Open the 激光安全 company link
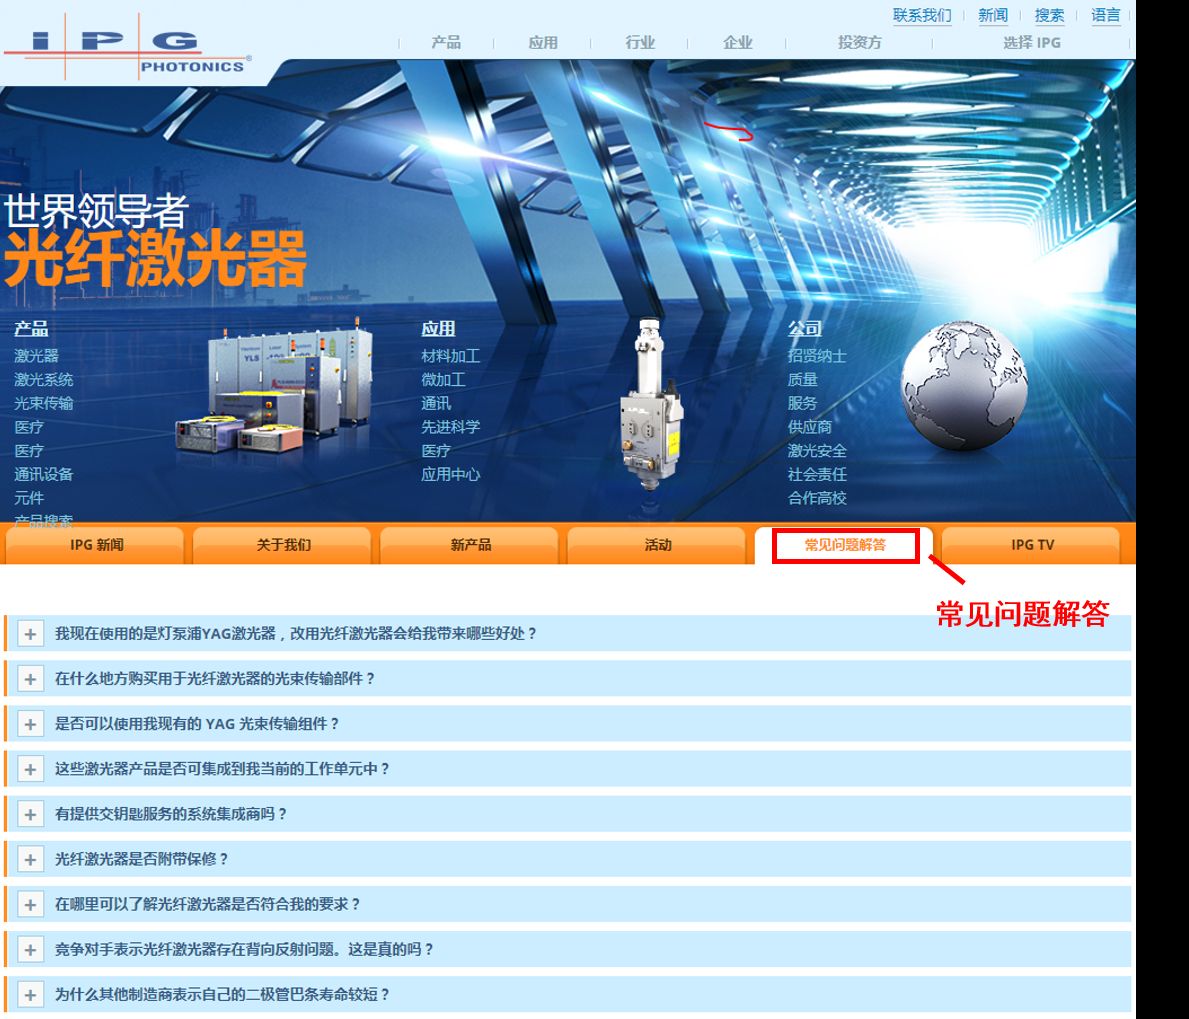1189x1019 pixels. (817, 450)
